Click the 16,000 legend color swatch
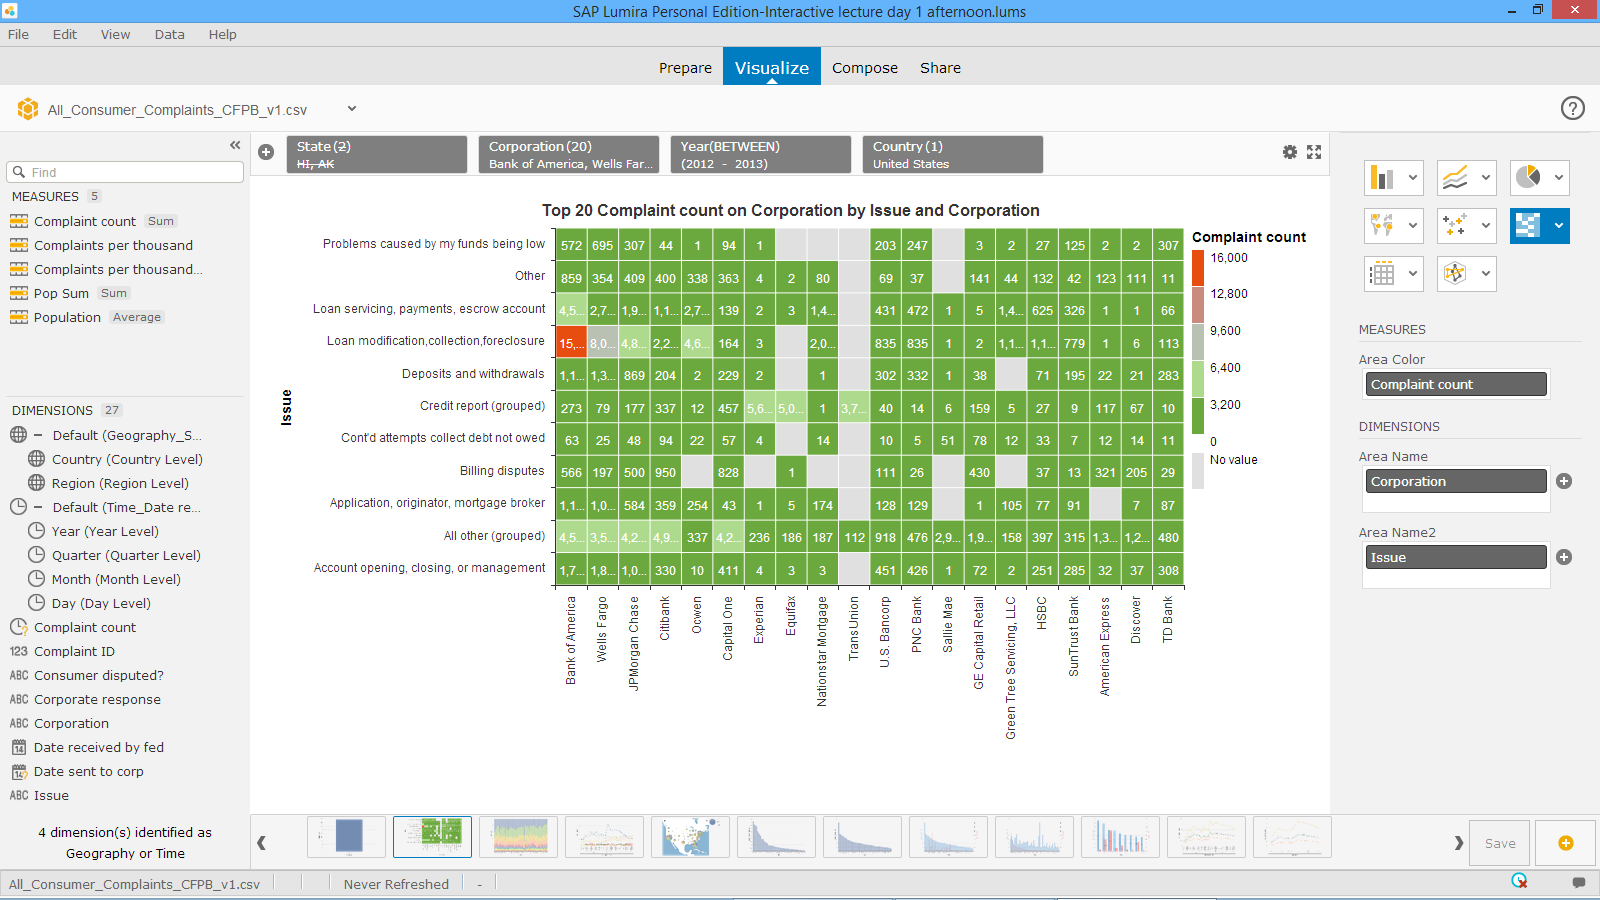1600x900 pixels. pyautogui.click(x=1198, y=267)
